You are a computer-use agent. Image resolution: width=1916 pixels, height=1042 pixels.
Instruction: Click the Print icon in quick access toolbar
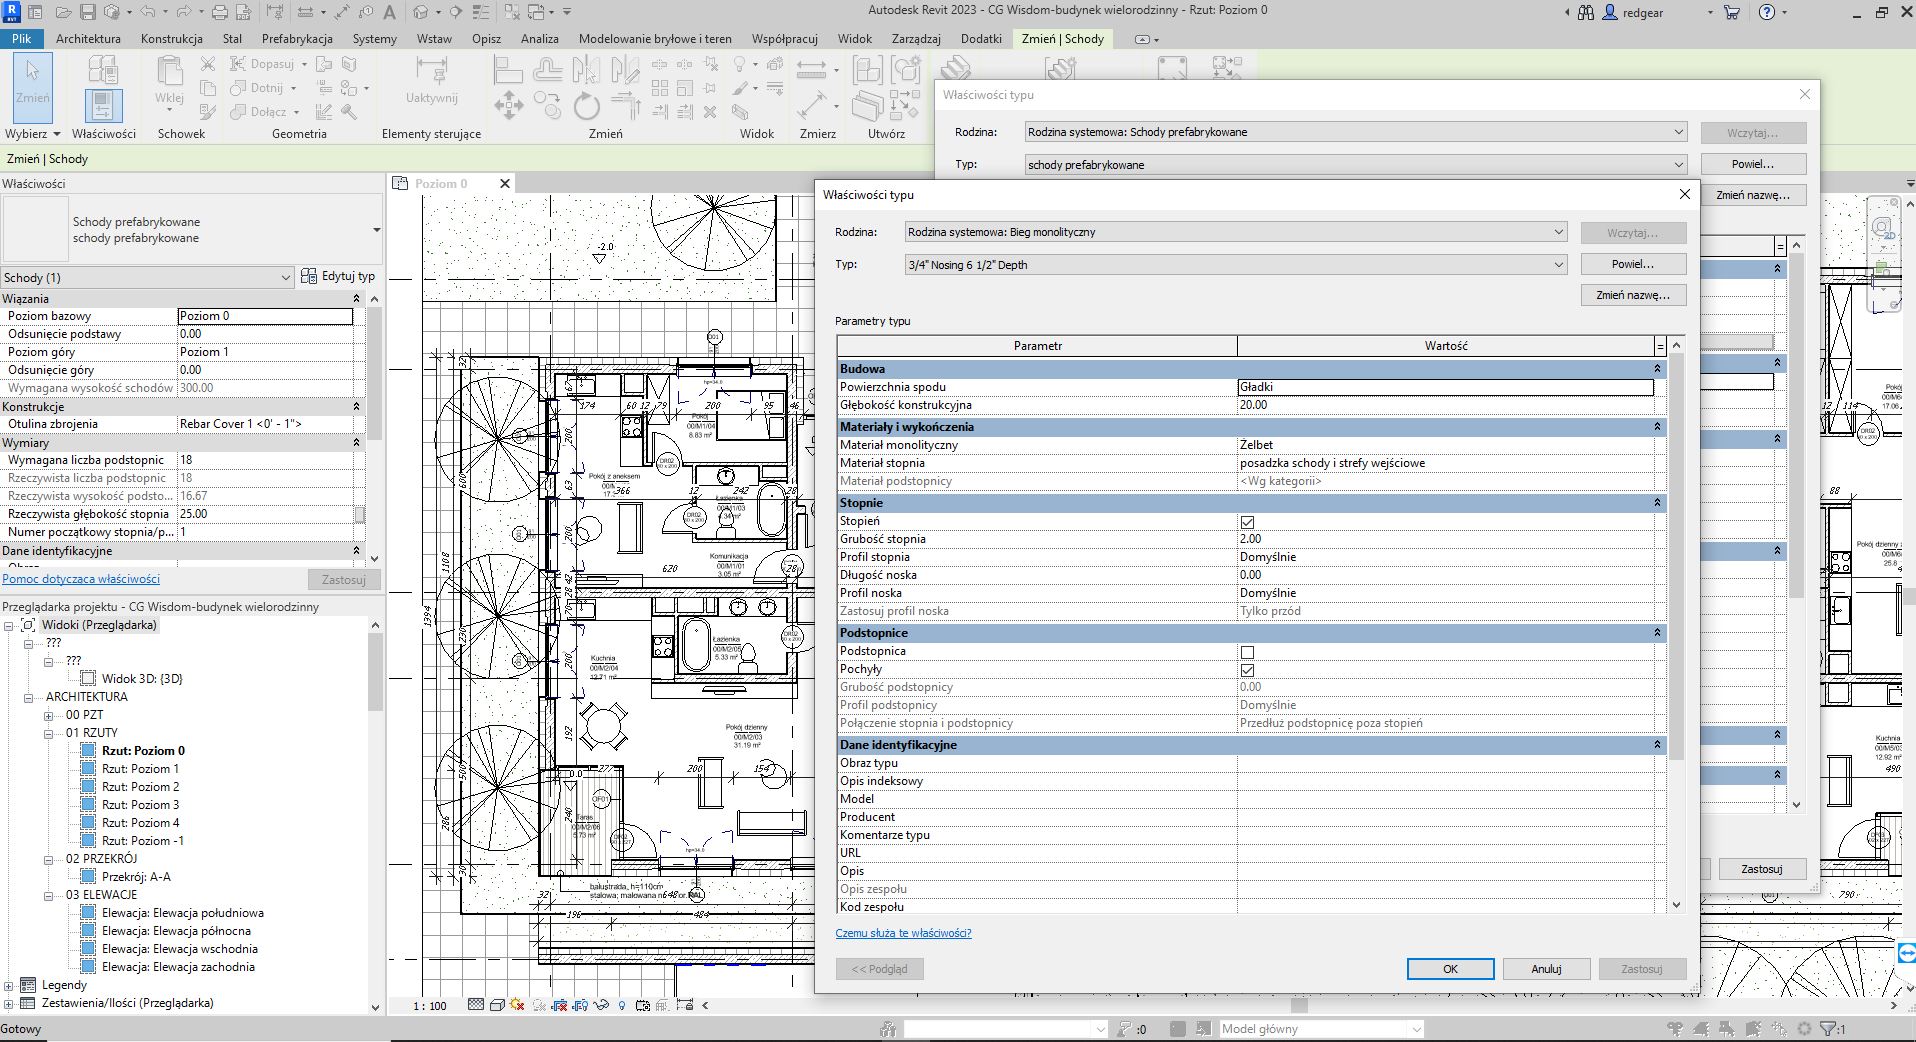tap(219, 12)
